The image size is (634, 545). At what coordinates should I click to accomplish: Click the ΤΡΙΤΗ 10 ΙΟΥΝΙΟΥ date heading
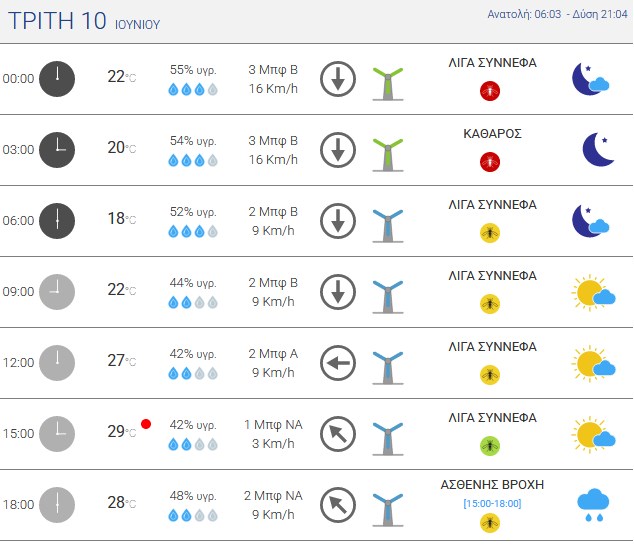(x=84, y=21)
